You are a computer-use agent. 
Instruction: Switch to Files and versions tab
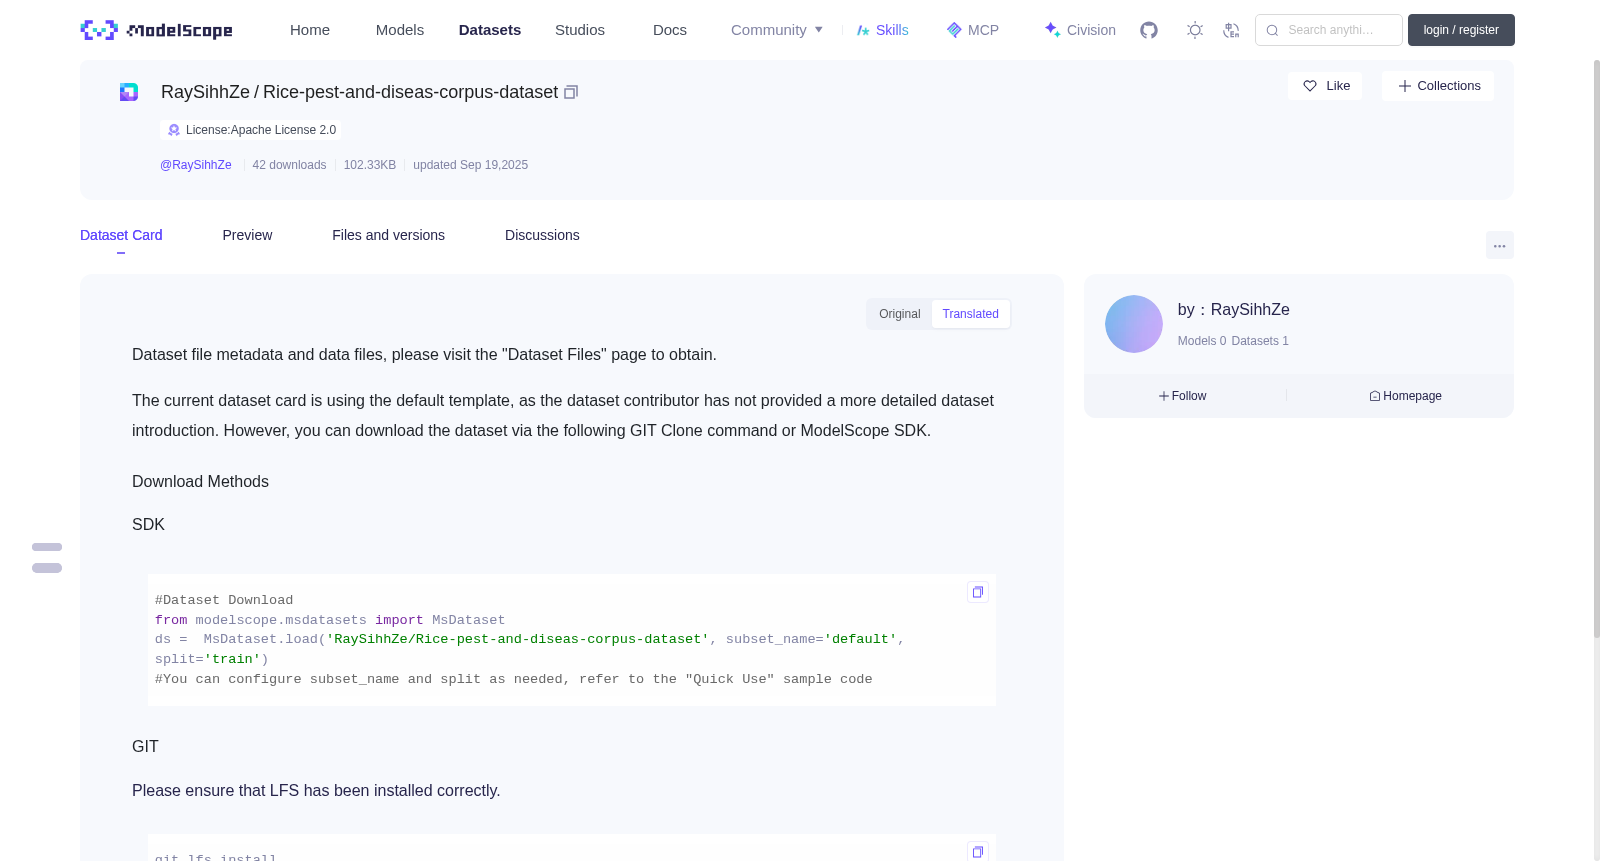(x=388, y=235)
